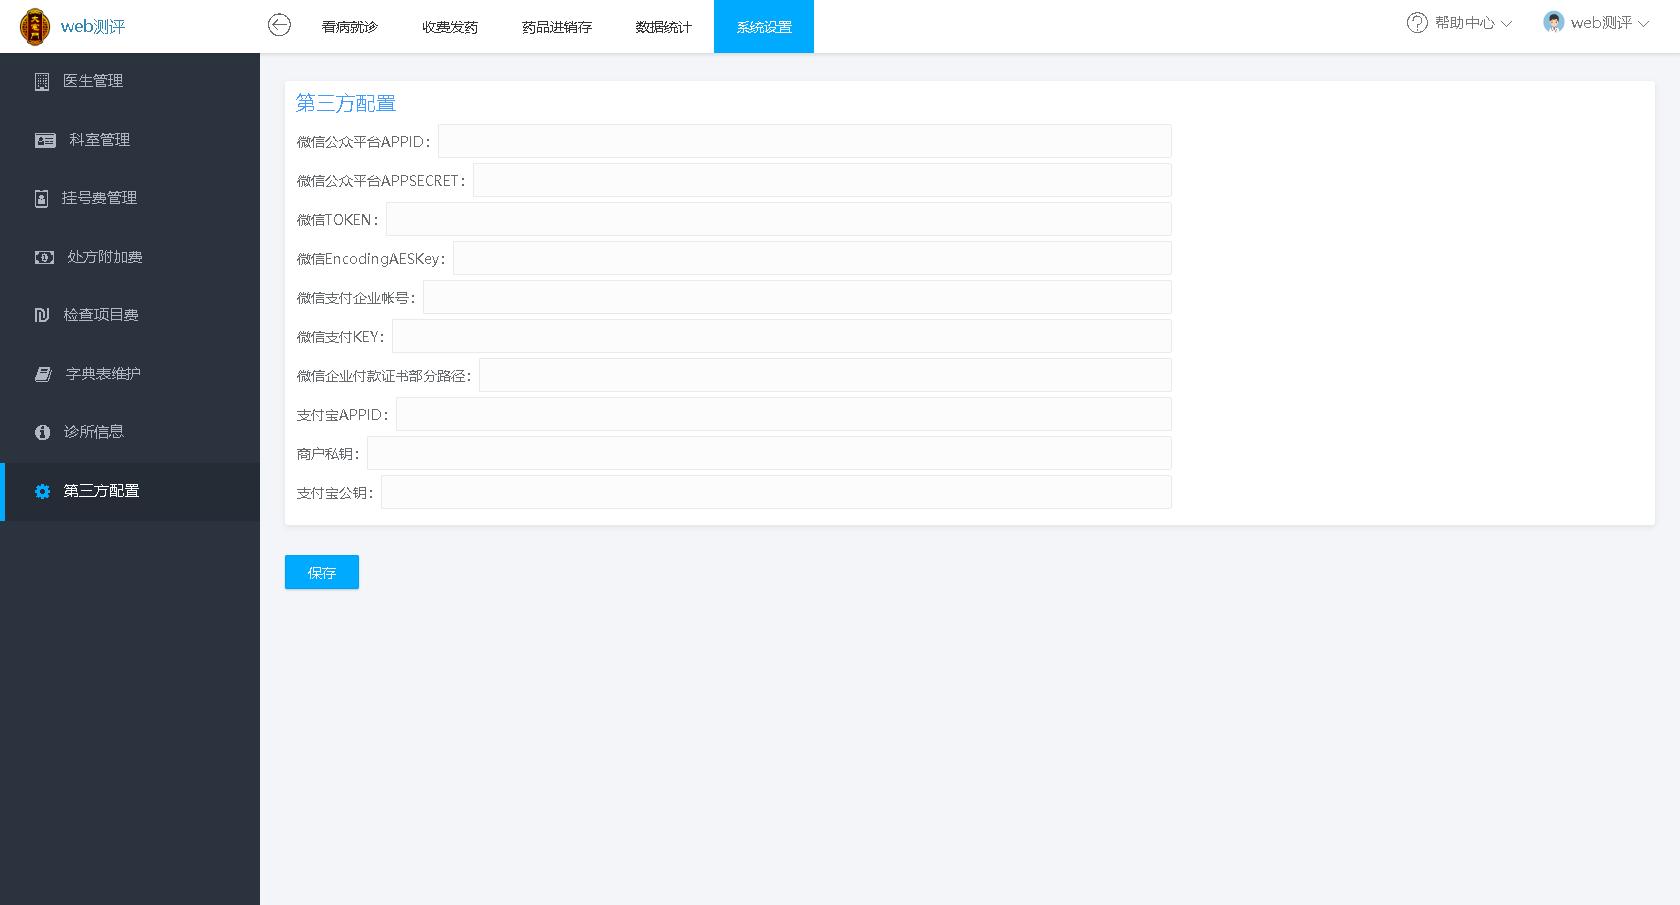Click the help question mark icon
This screenshot has height=905, width=1680.
tap(1417, 23)
